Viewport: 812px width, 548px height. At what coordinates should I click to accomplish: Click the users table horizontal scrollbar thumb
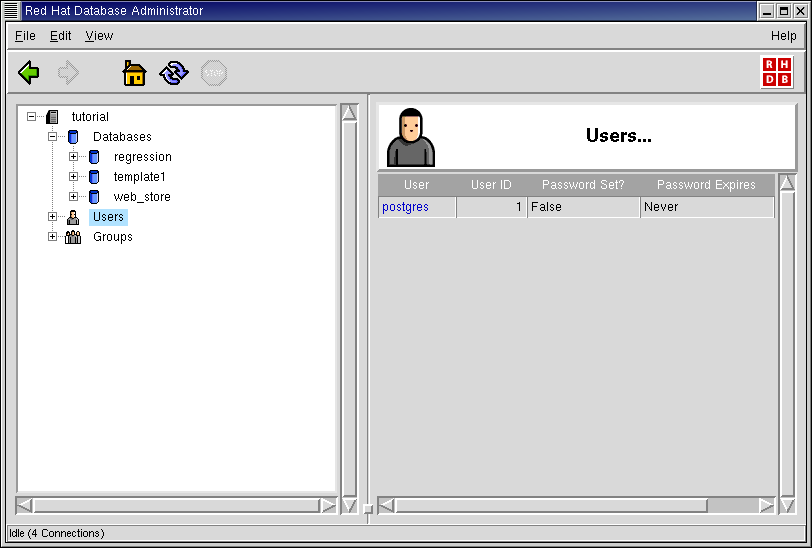(551, 506)
